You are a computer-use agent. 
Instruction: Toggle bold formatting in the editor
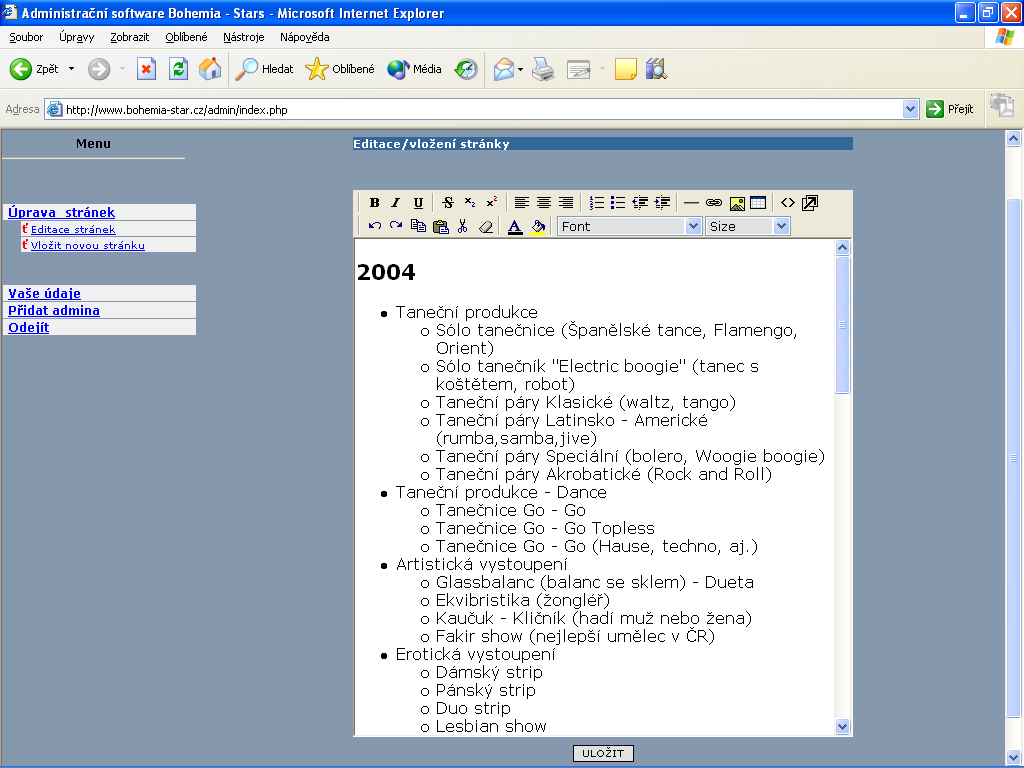pyautogui.click(x=374, y=203)
